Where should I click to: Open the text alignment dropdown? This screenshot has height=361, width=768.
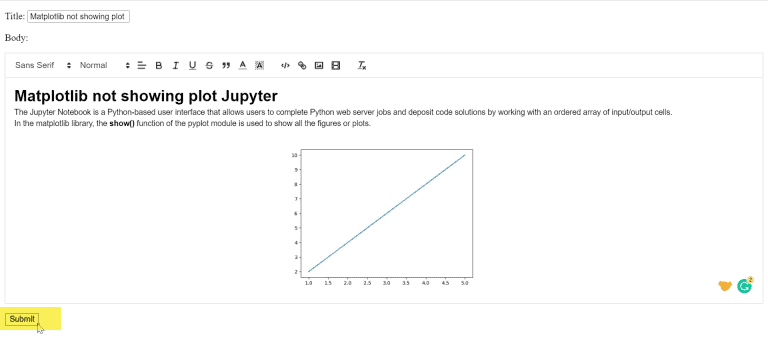tap(142, 66)
